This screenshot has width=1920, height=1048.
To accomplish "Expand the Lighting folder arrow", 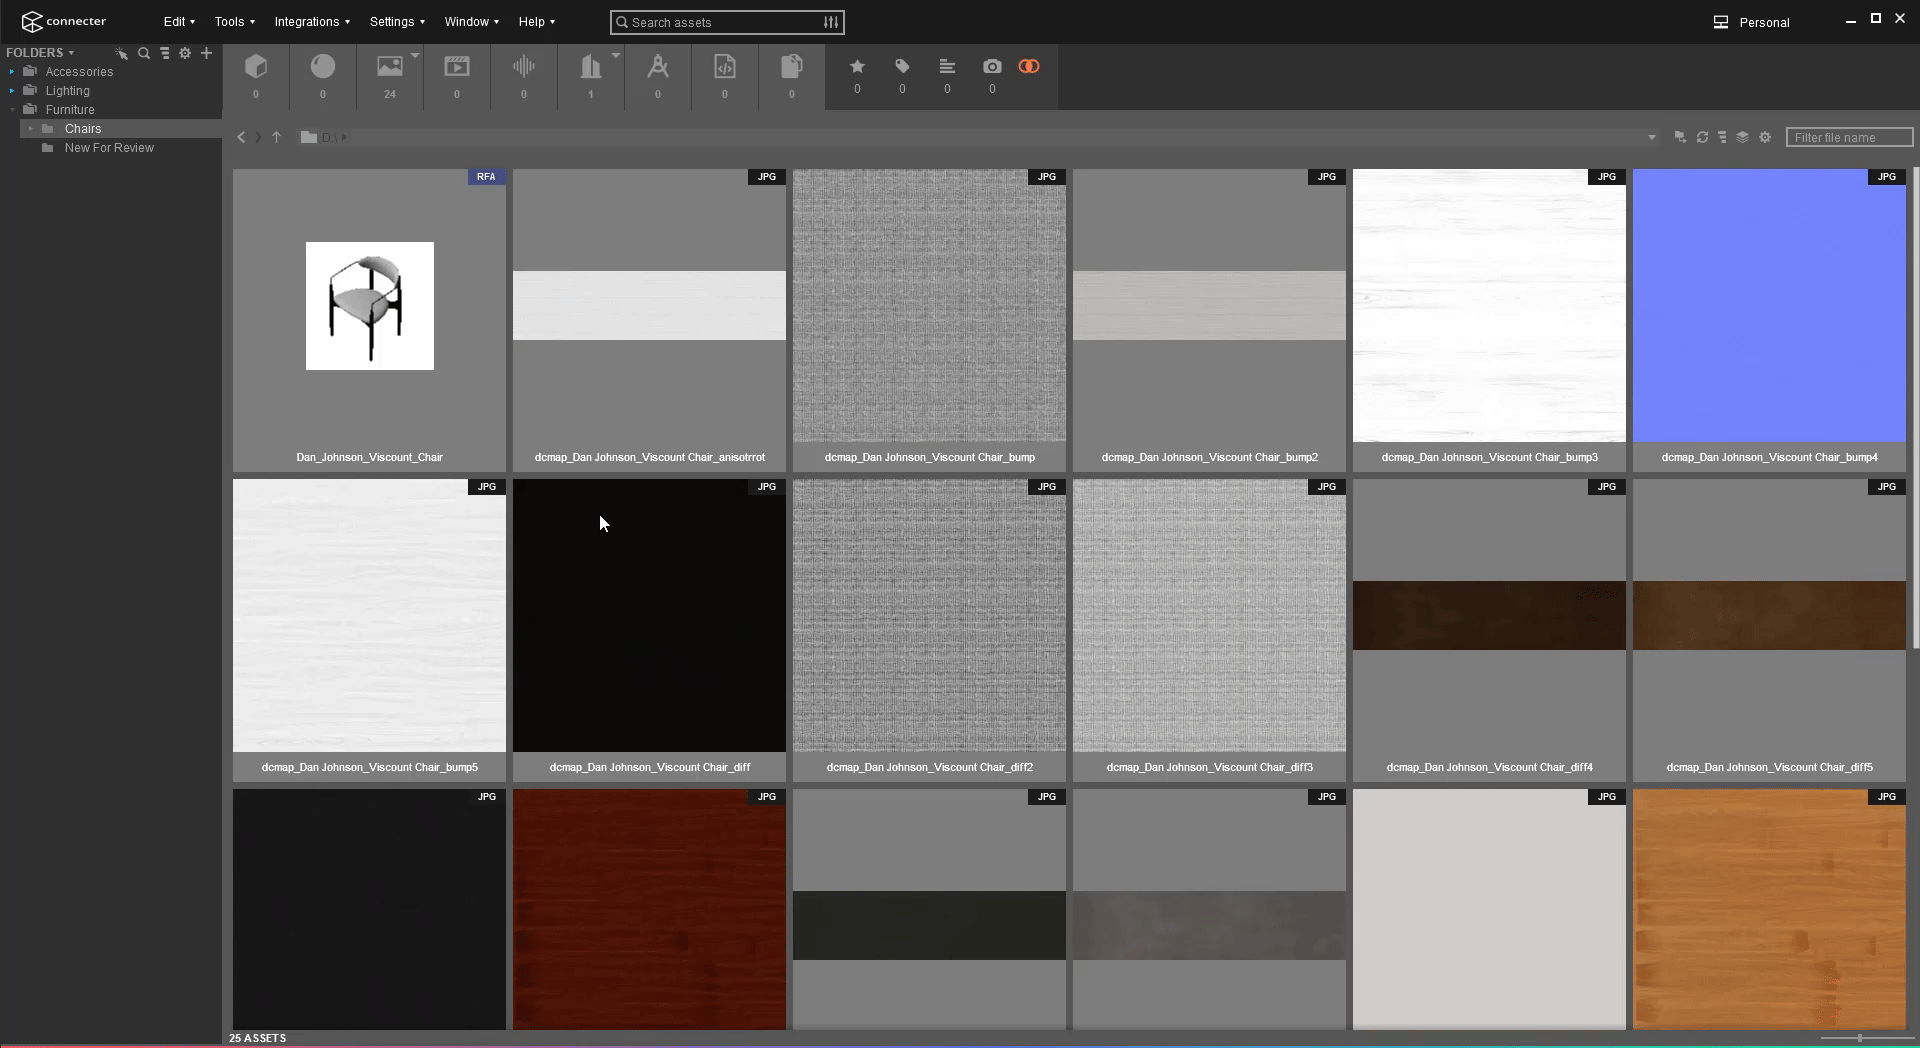I will pyautogui.click(x=12, y=91).
